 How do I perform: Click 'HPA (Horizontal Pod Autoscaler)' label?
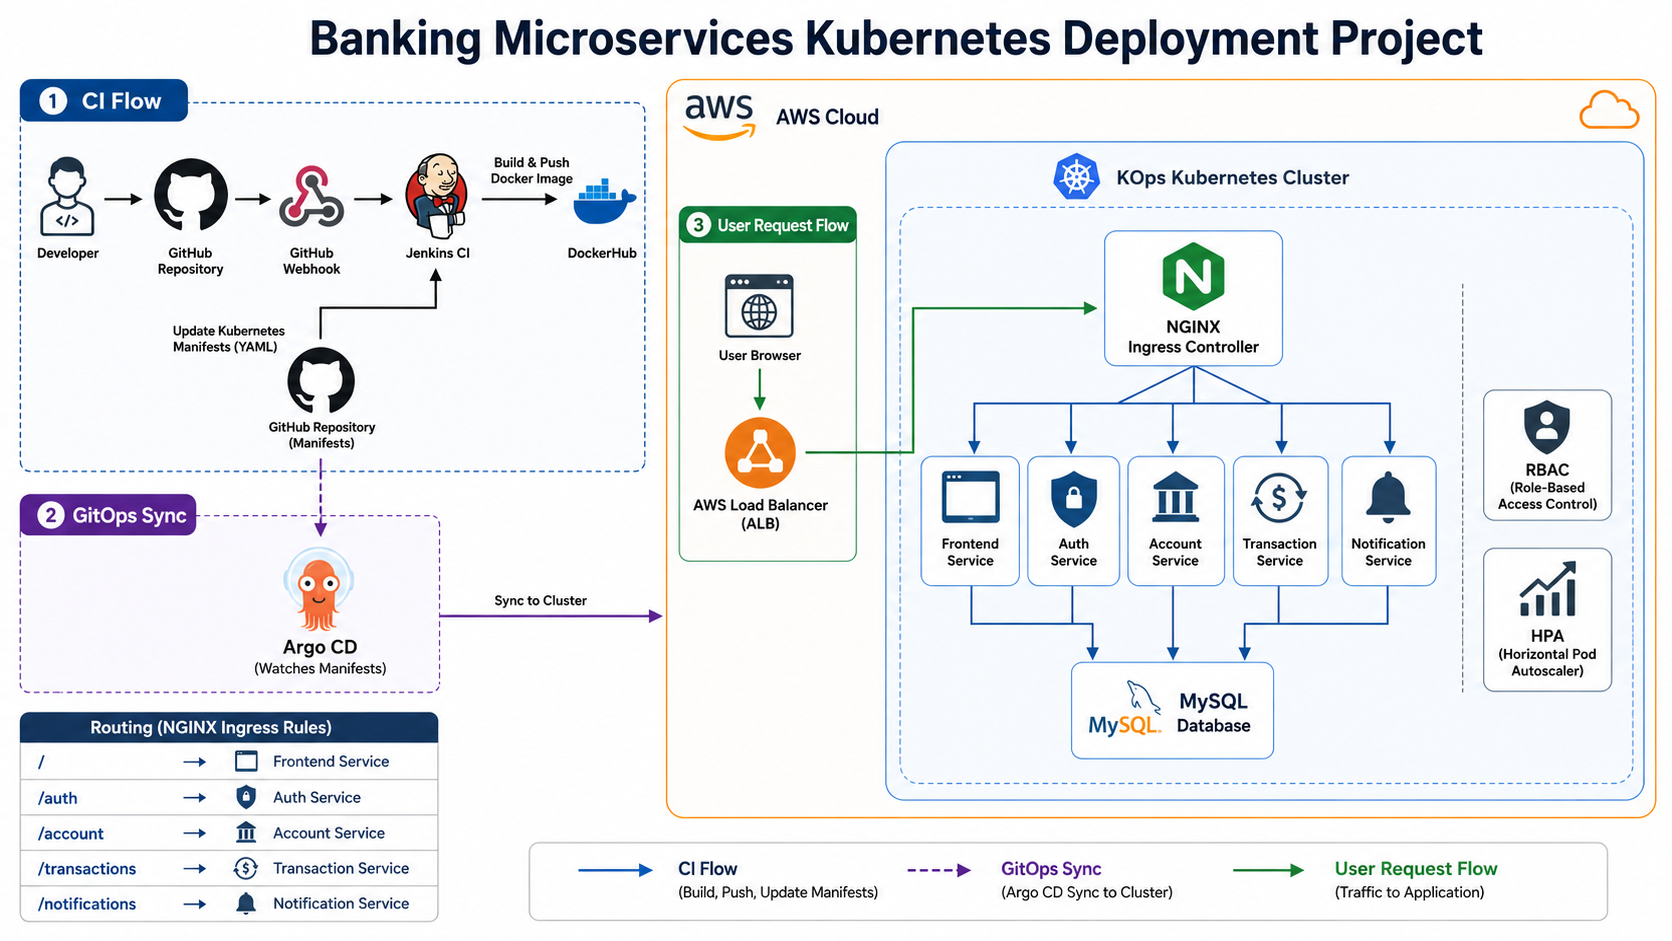[1547, 652]
